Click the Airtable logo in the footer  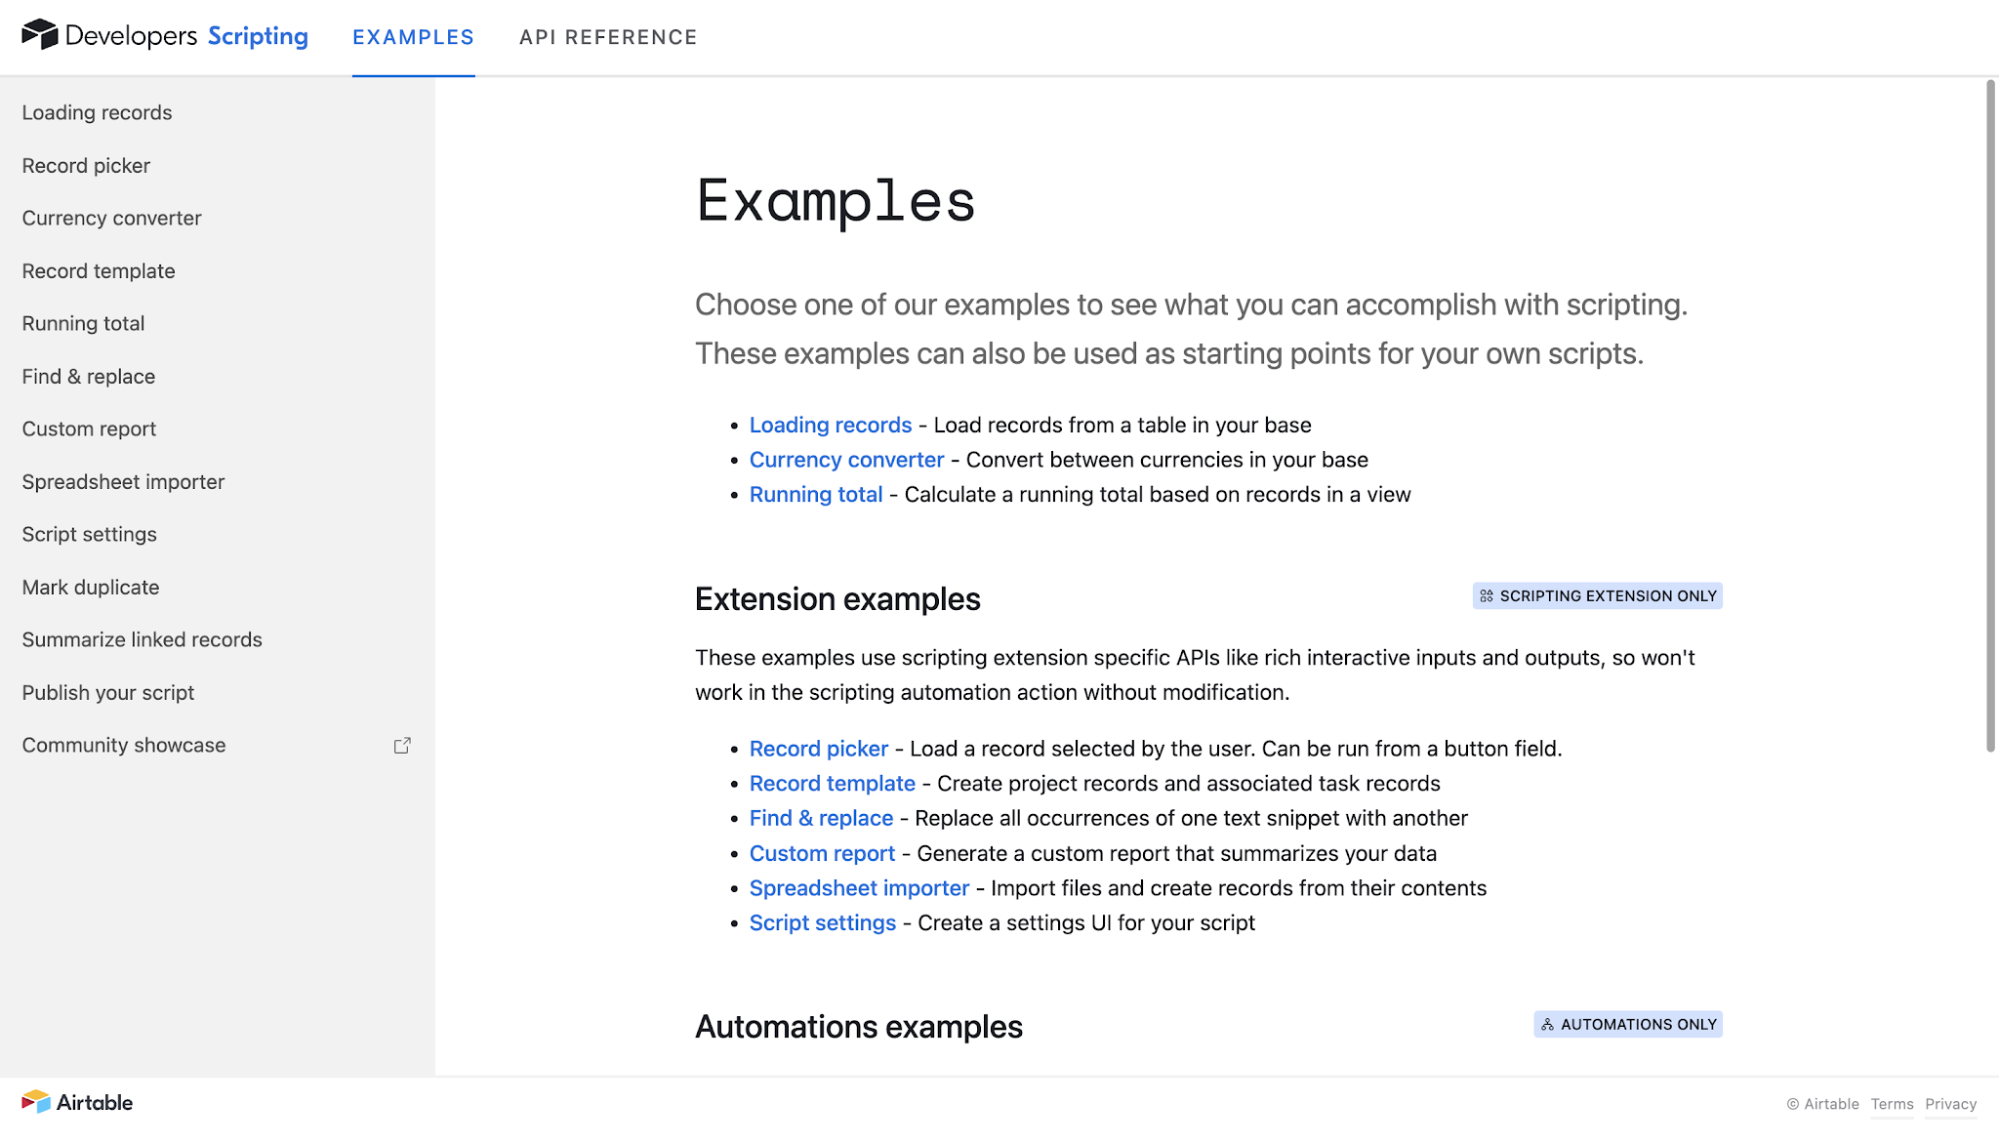77,1102
